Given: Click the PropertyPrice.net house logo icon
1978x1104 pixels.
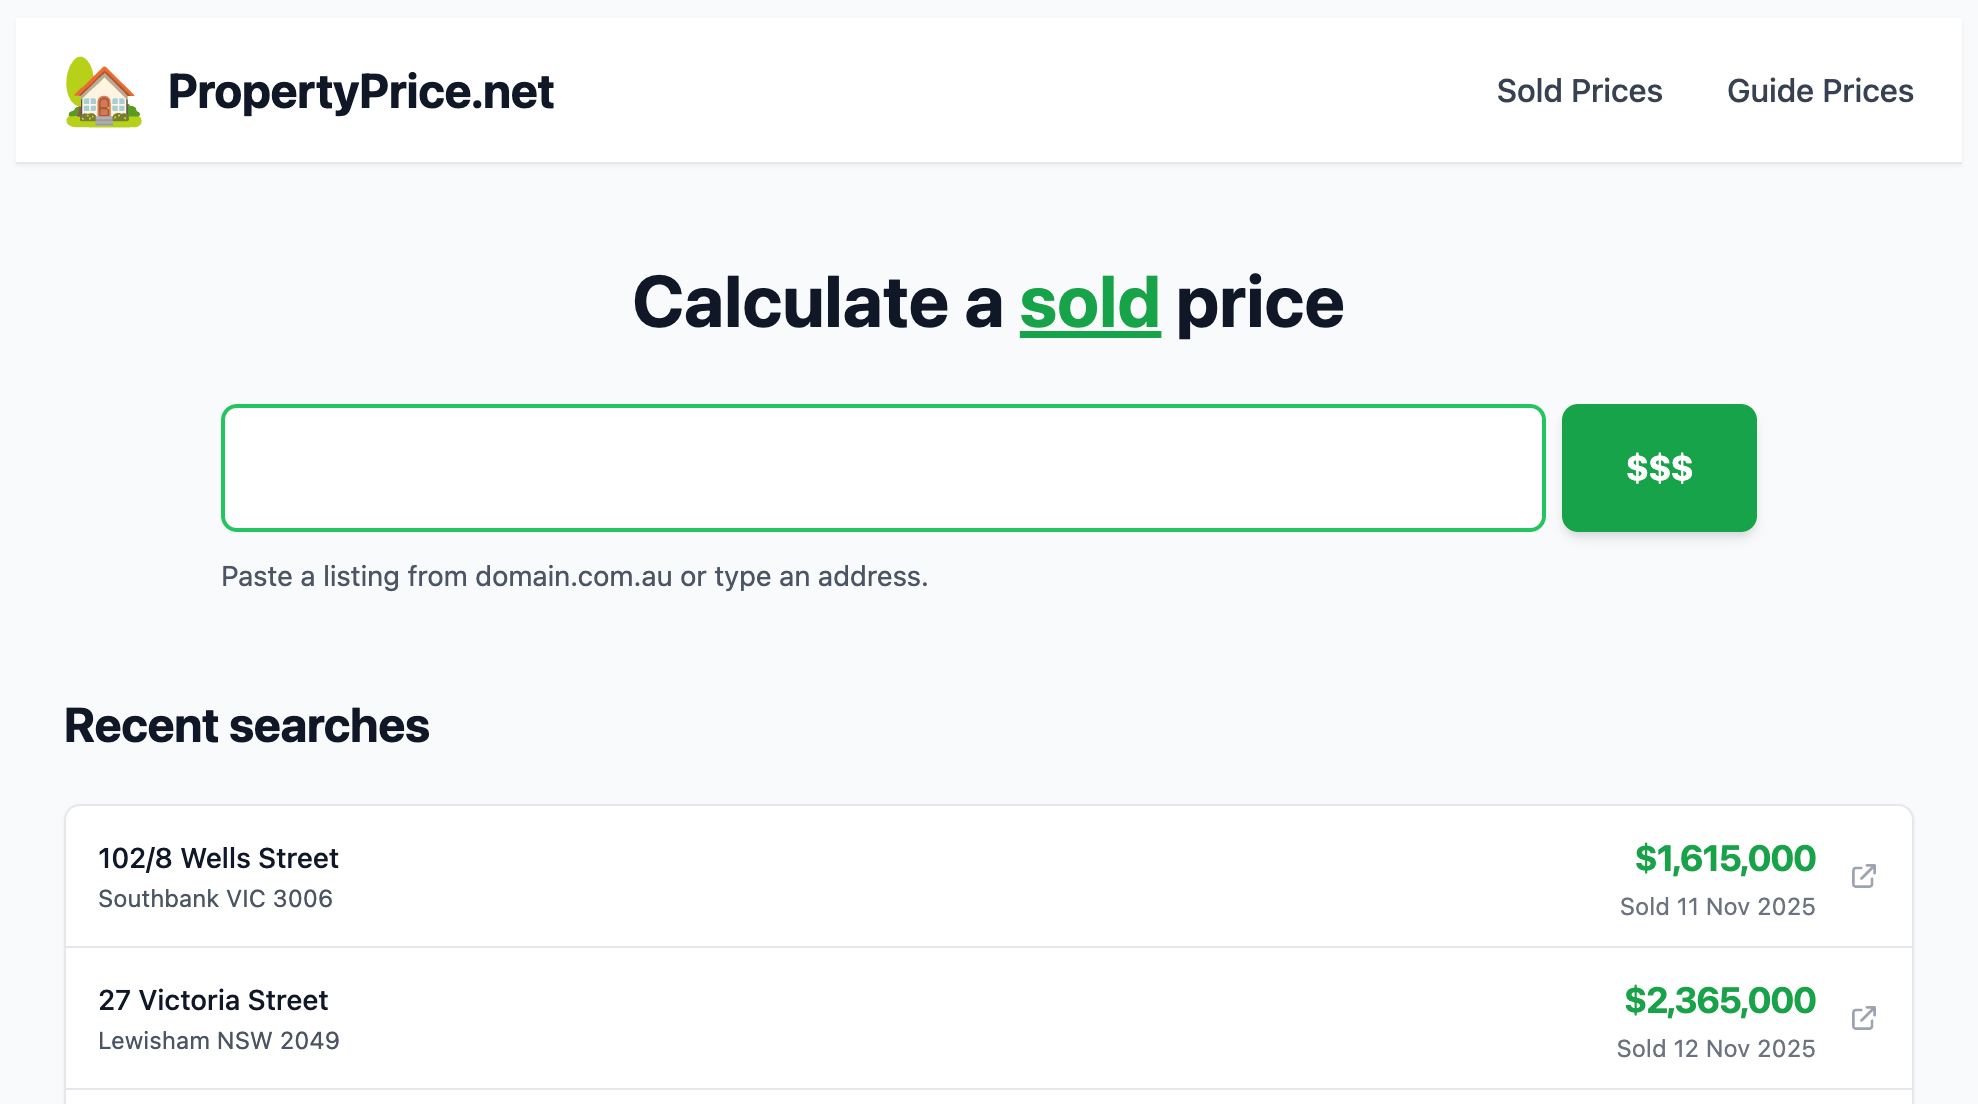Looking at the screenshot, I should 103,91.
